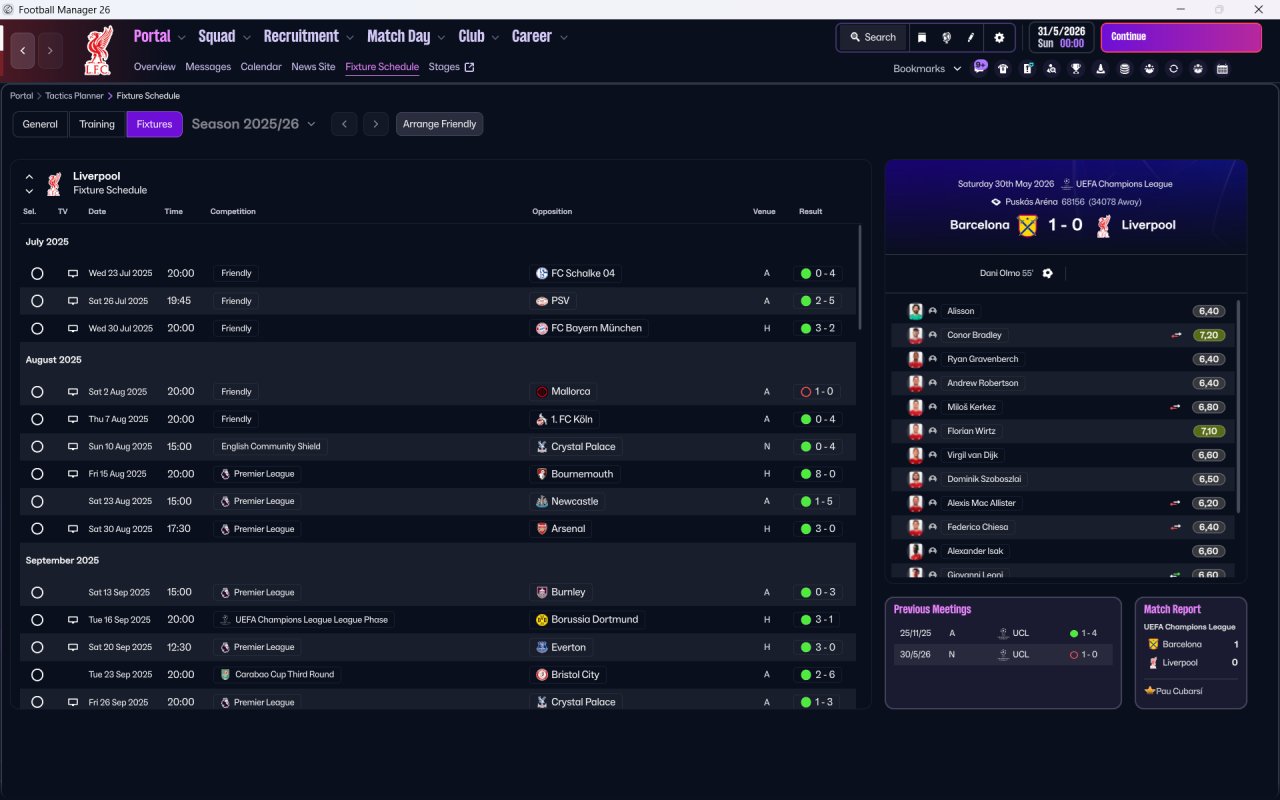
Task: Select the radio circle for the Mallorca fixture
Action: coord(37,392)
